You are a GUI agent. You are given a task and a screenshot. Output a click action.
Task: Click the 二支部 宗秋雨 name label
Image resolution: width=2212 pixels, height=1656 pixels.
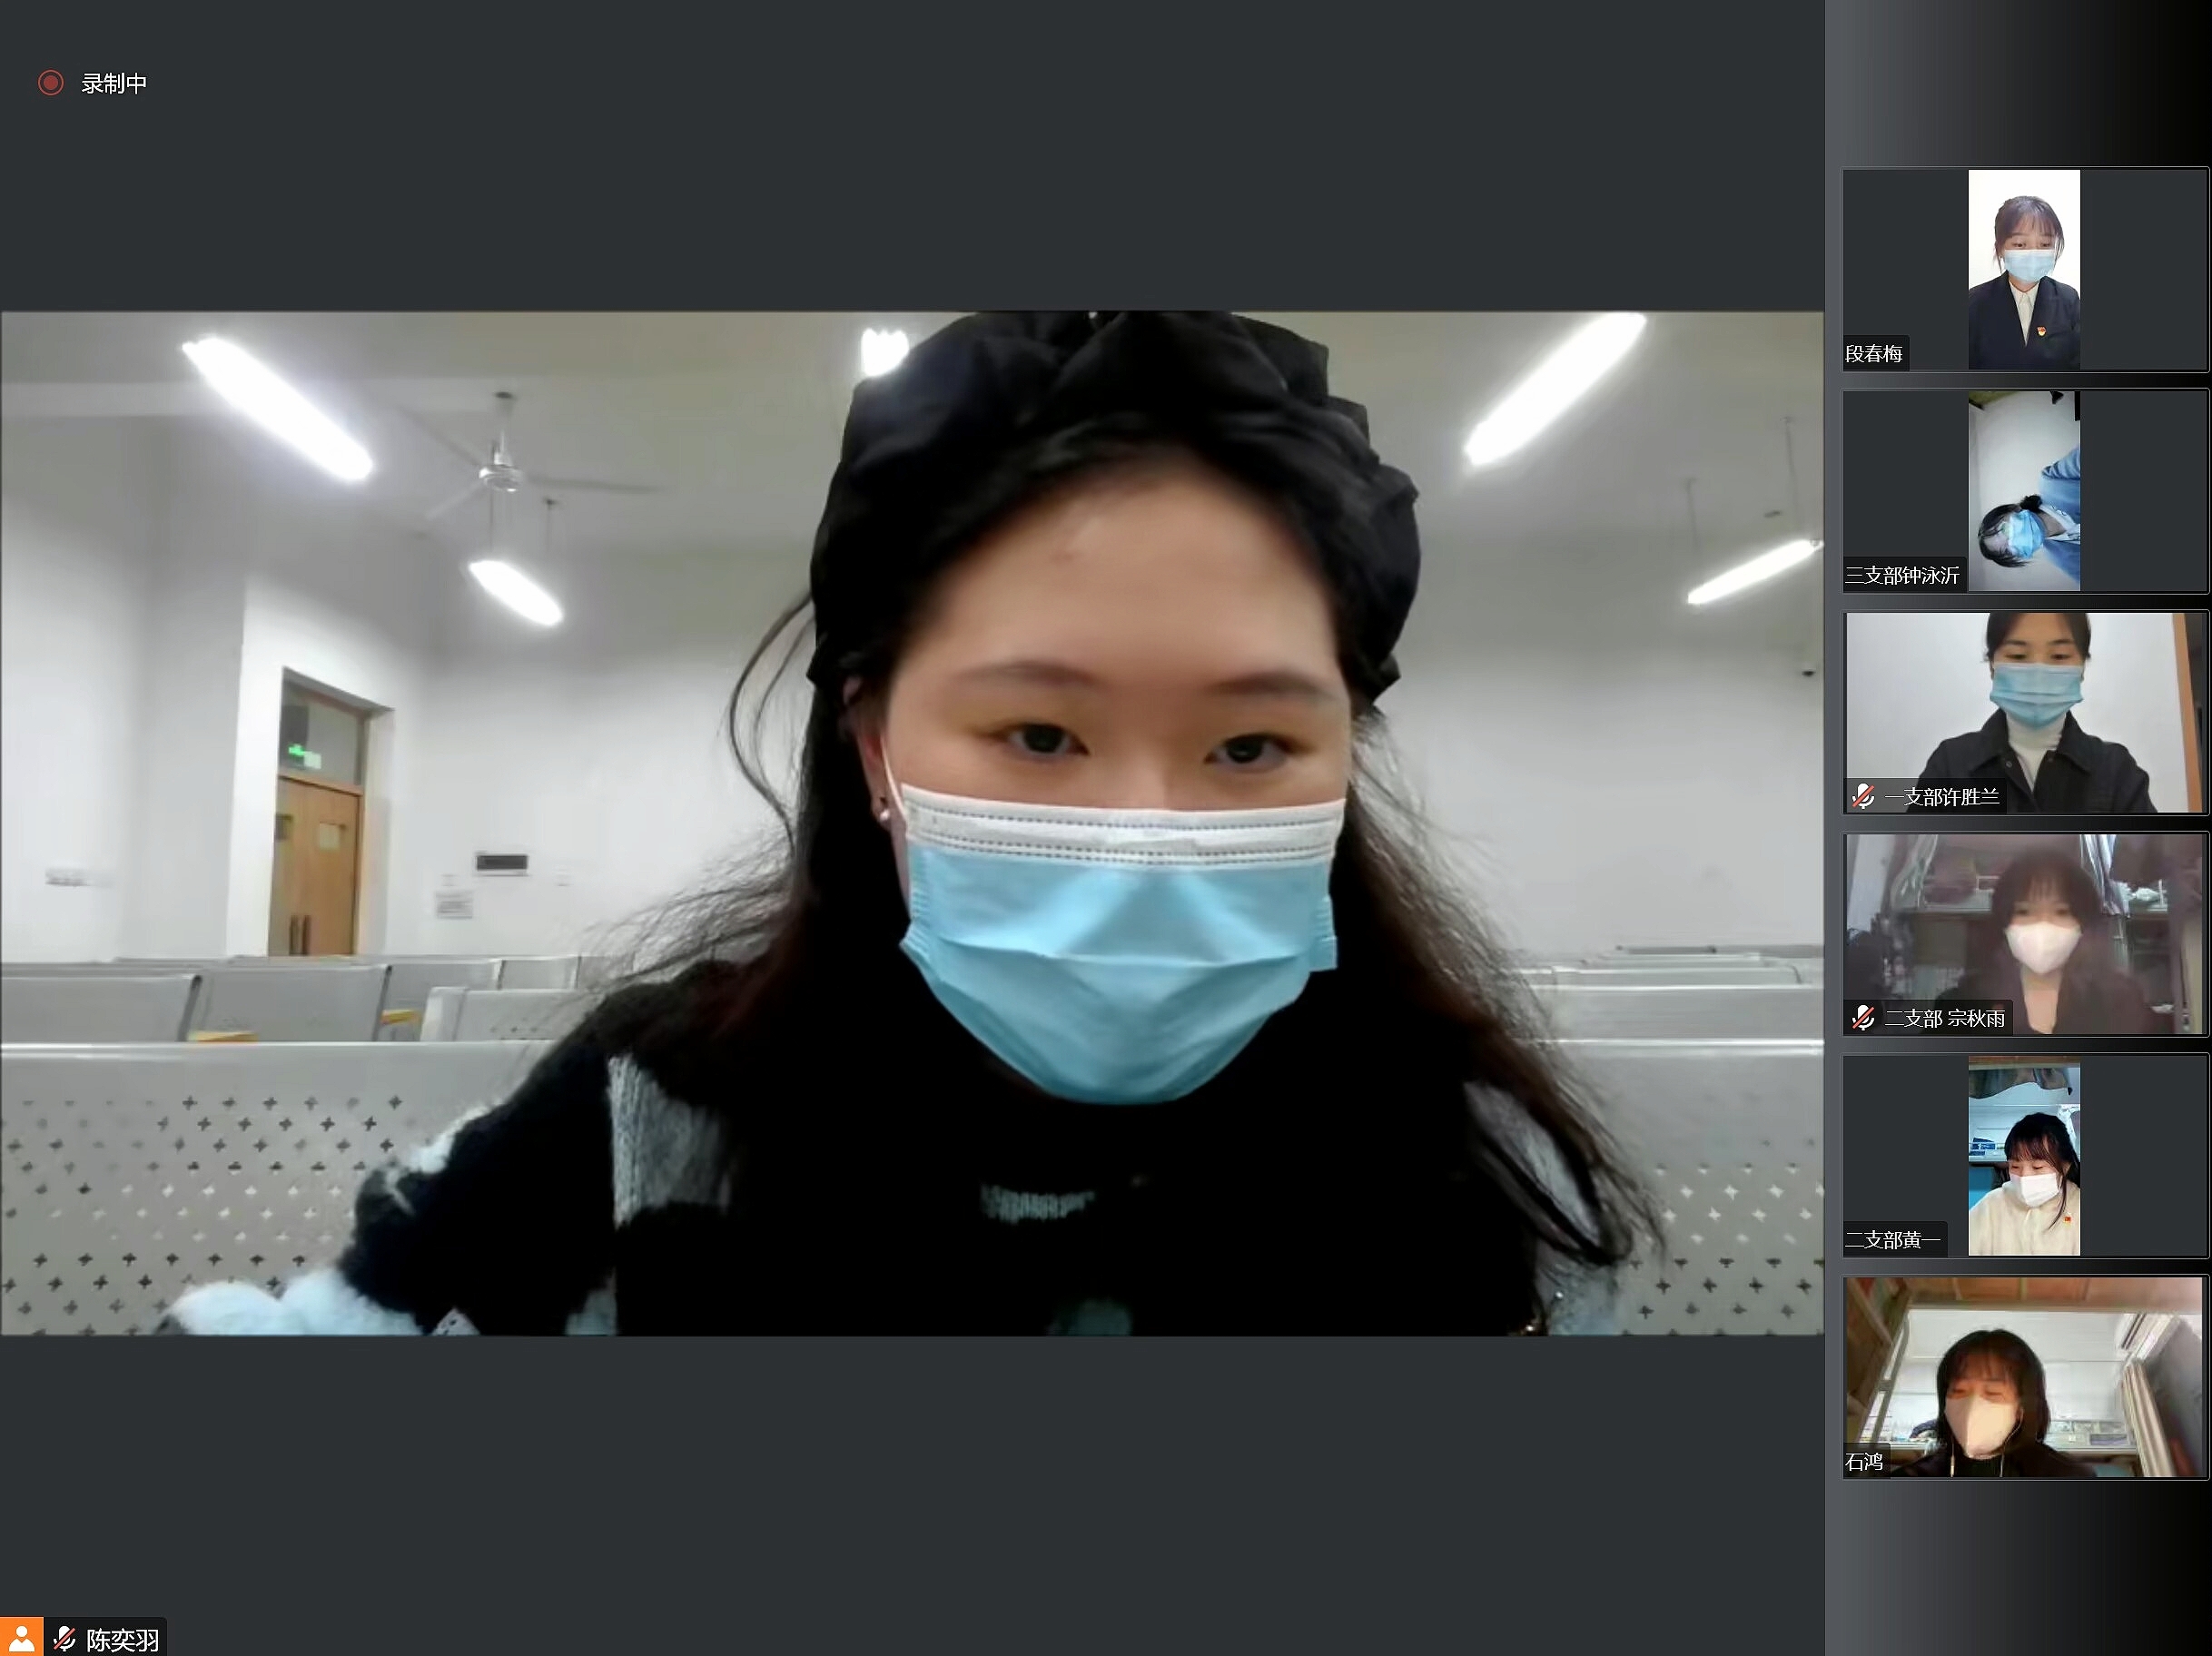(1944, 1019)
